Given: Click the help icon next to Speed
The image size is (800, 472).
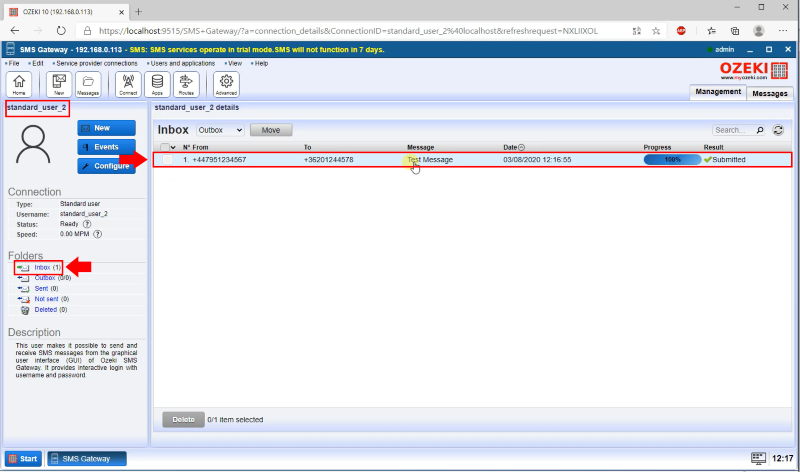Looking at the screenshot, I should [97, 234].
